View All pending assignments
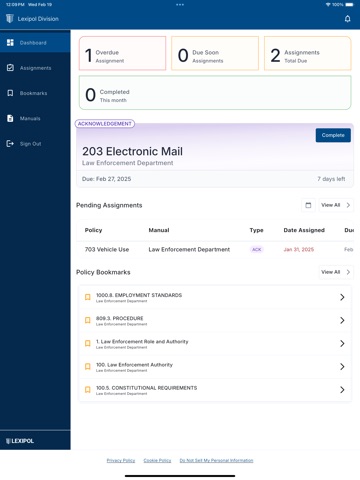 click(x=336, y=205)
